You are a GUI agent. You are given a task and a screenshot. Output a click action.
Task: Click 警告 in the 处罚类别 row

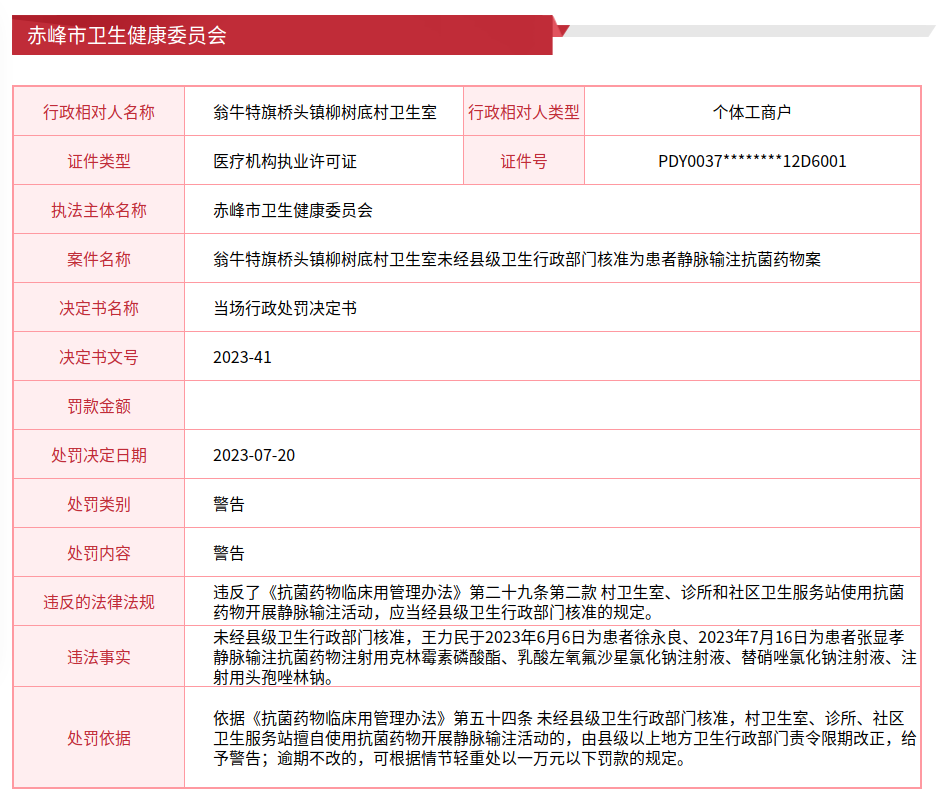(x=229, y=505)
